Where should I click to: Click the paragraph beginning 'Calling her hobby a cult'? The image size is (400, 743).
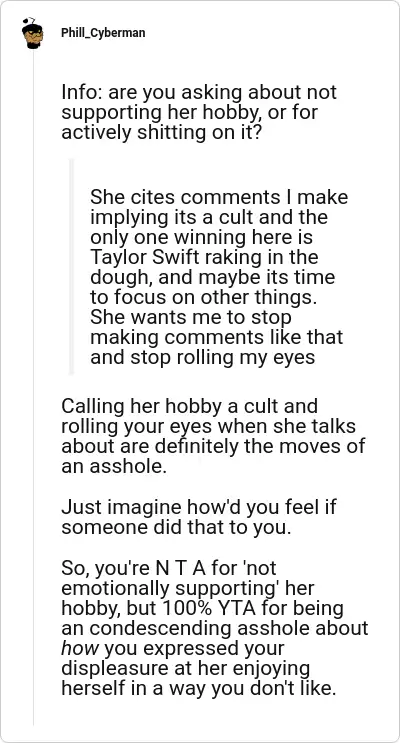(213, 436)
